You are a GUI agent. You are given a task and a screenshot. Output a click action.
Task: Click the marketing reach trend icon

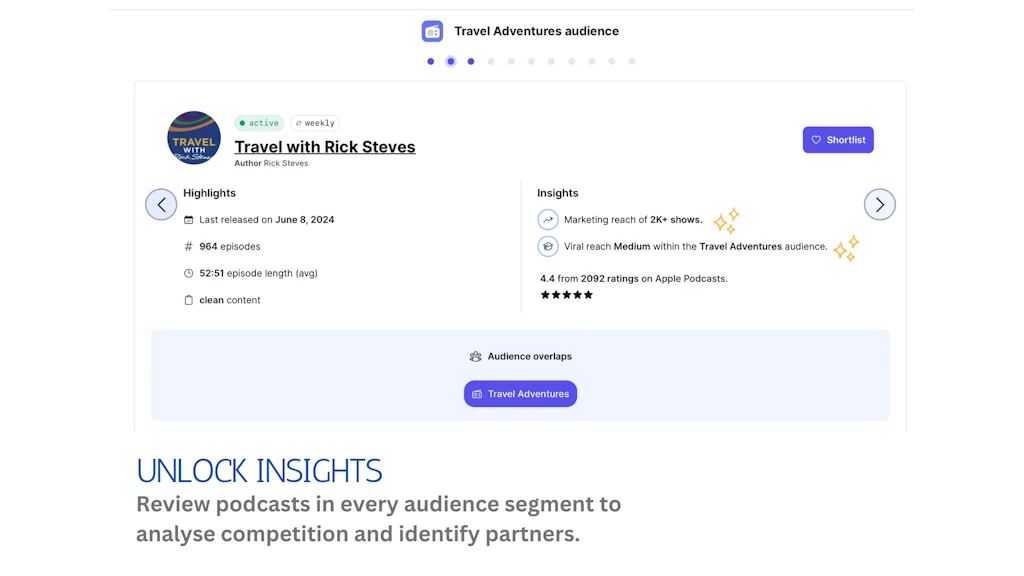click(x=548, y=219)
